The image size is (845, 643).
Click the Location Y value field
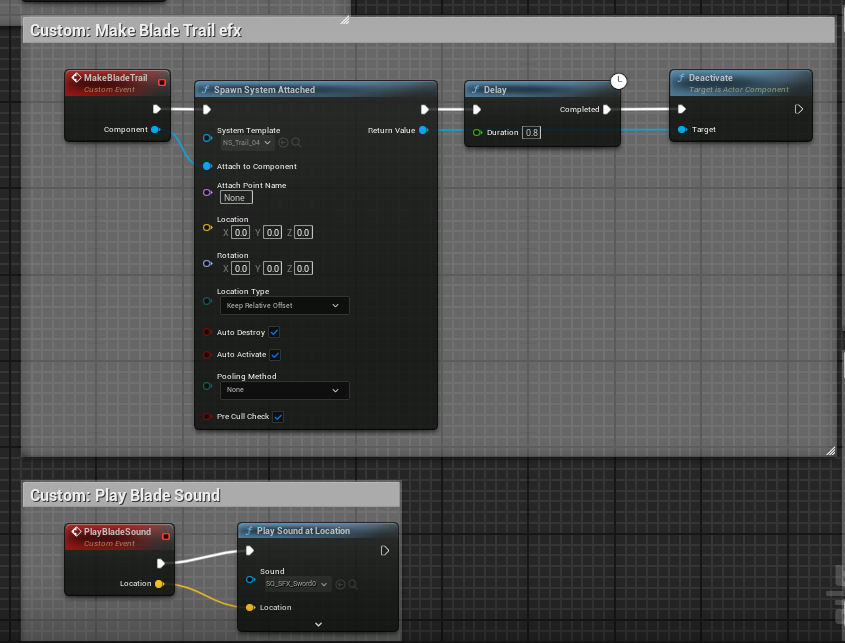tap(273, 232)
